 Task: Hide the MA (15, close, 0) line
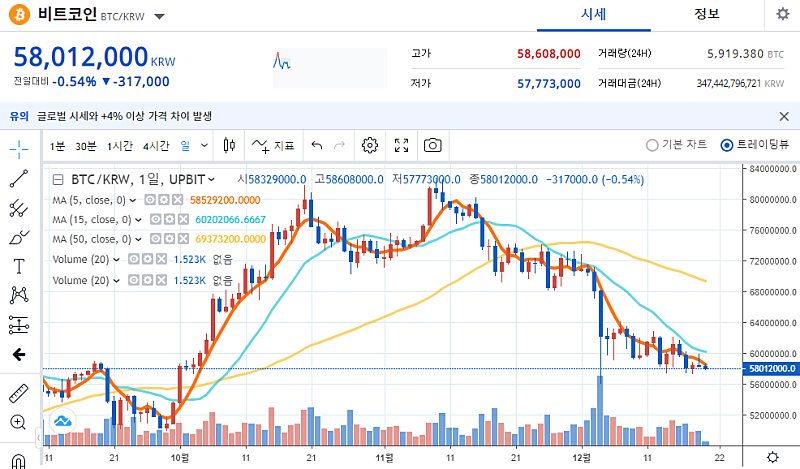155,219
